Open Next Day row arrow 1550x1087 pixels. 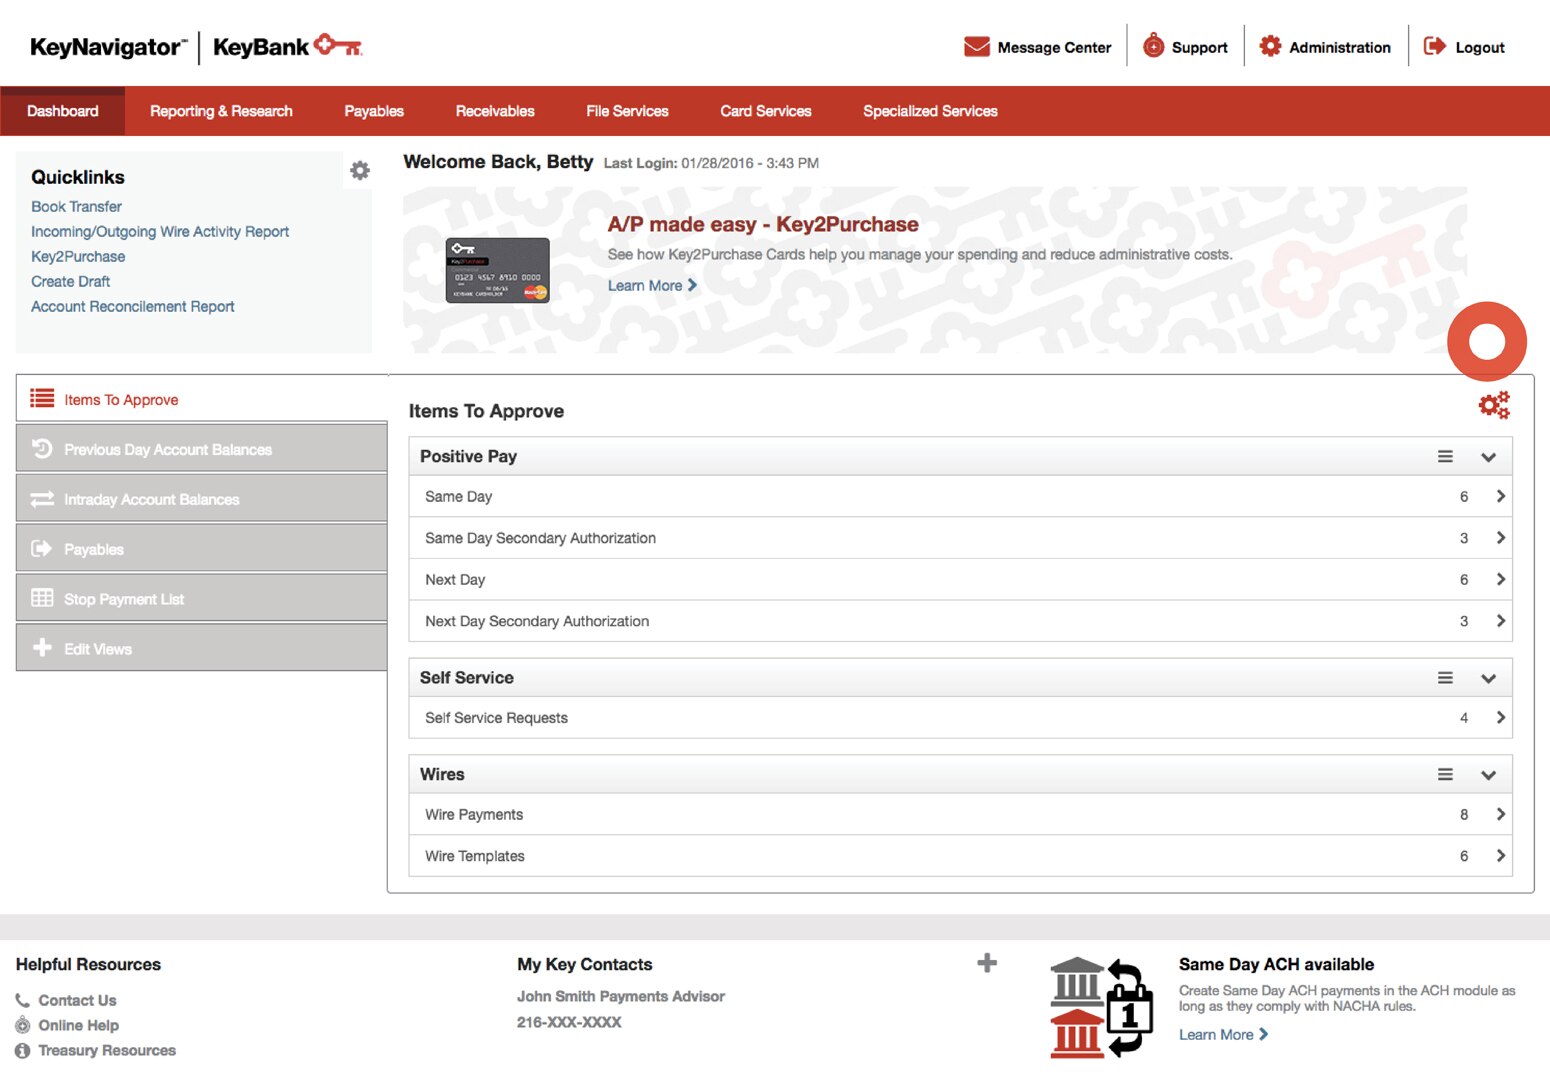click(x=1500, y=579)
